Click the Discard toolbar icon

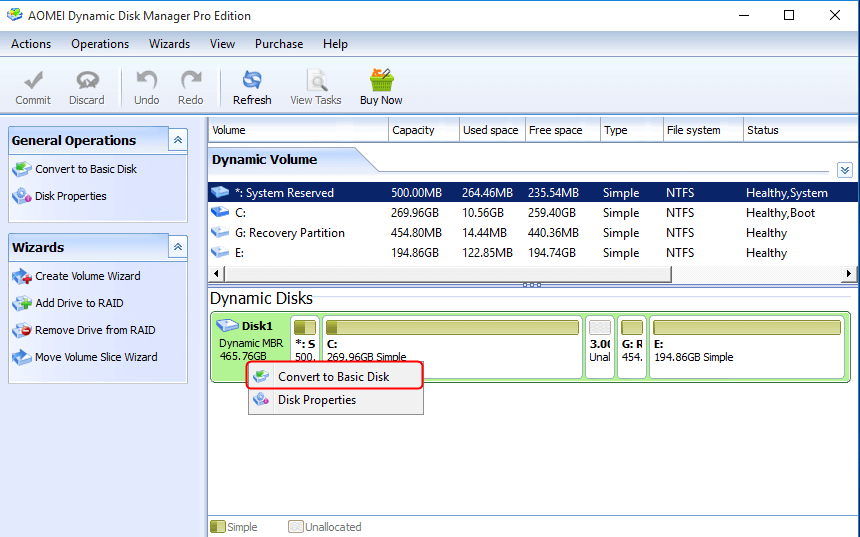click(x=87, y=80)
